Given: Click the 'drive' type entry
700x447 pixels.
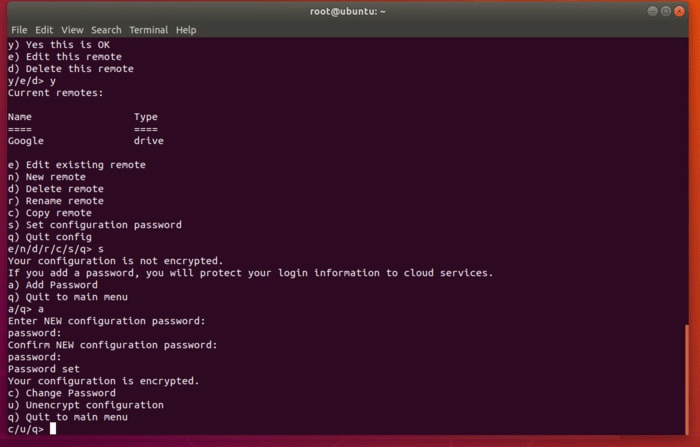Looking at the screenshot, I should pyautogui.click(x=149, y=141).
